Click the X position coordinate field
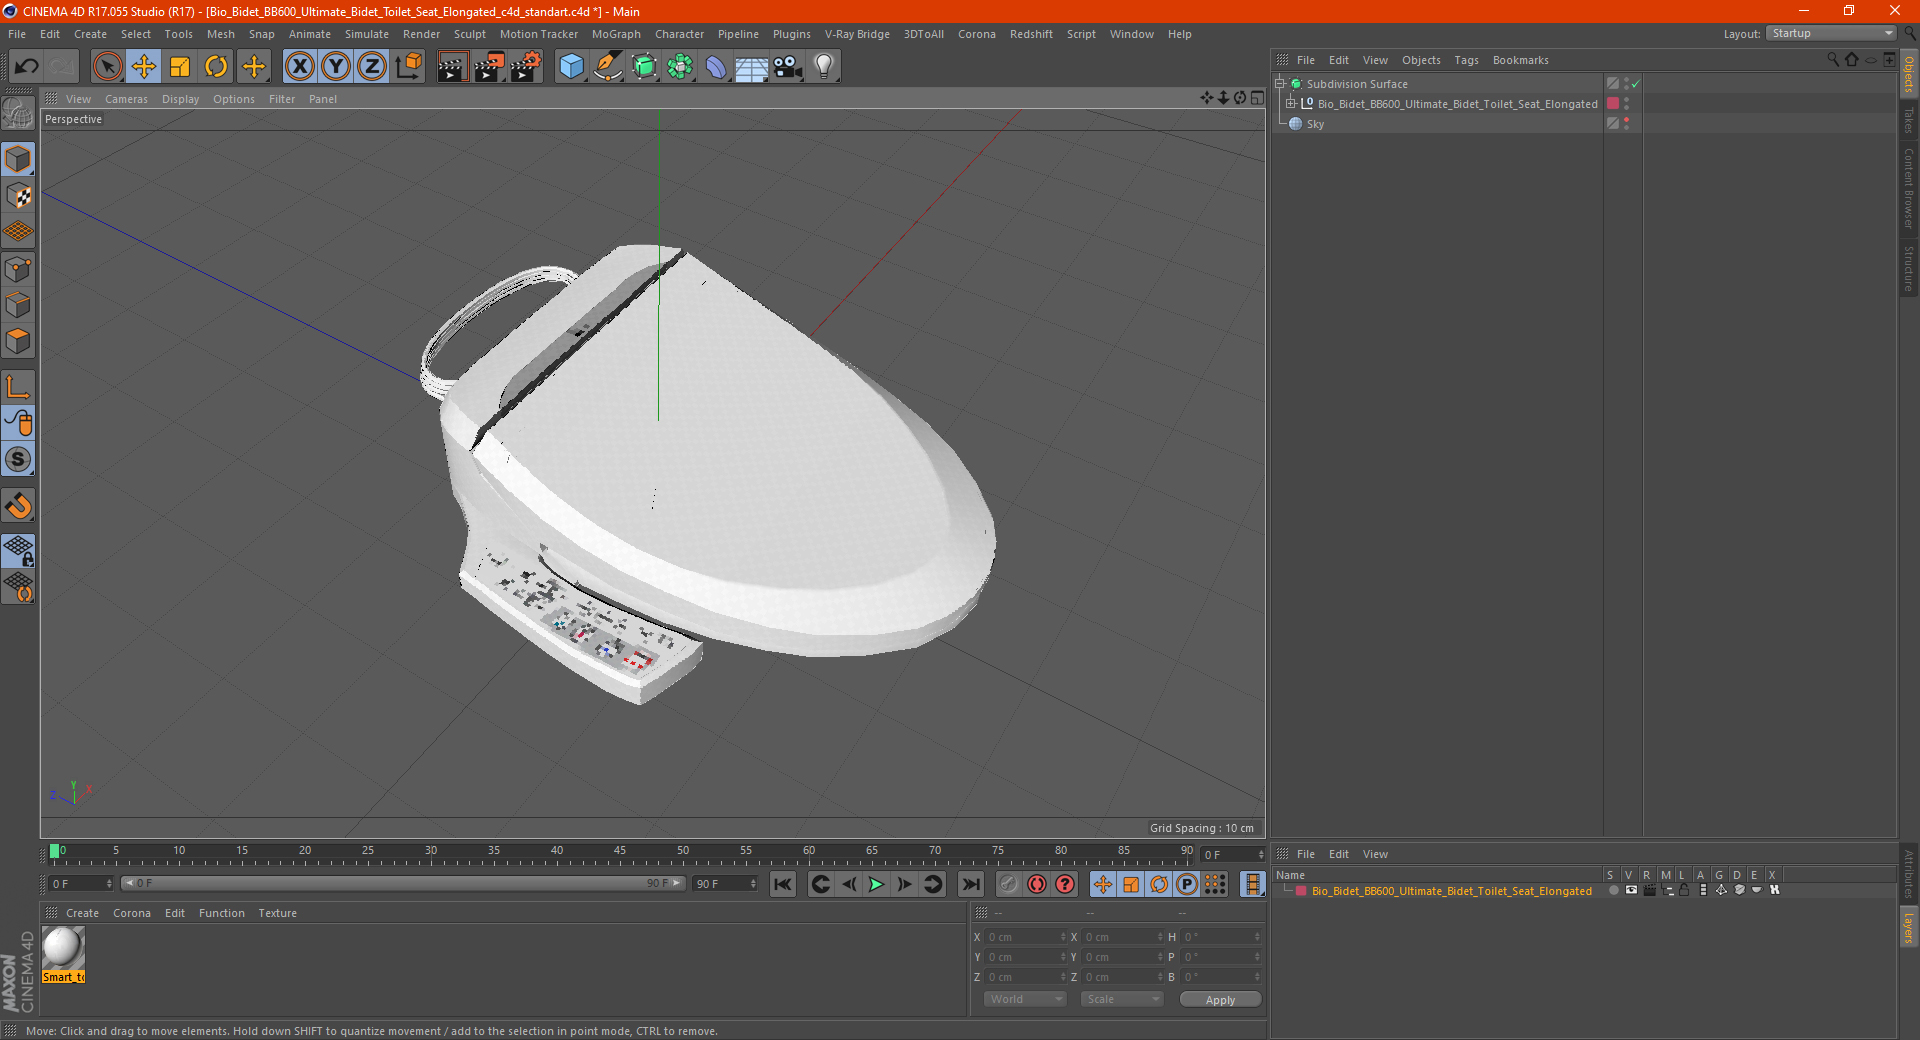The height and width of the screenshot is (1040, 1920). pos(1025,937)
